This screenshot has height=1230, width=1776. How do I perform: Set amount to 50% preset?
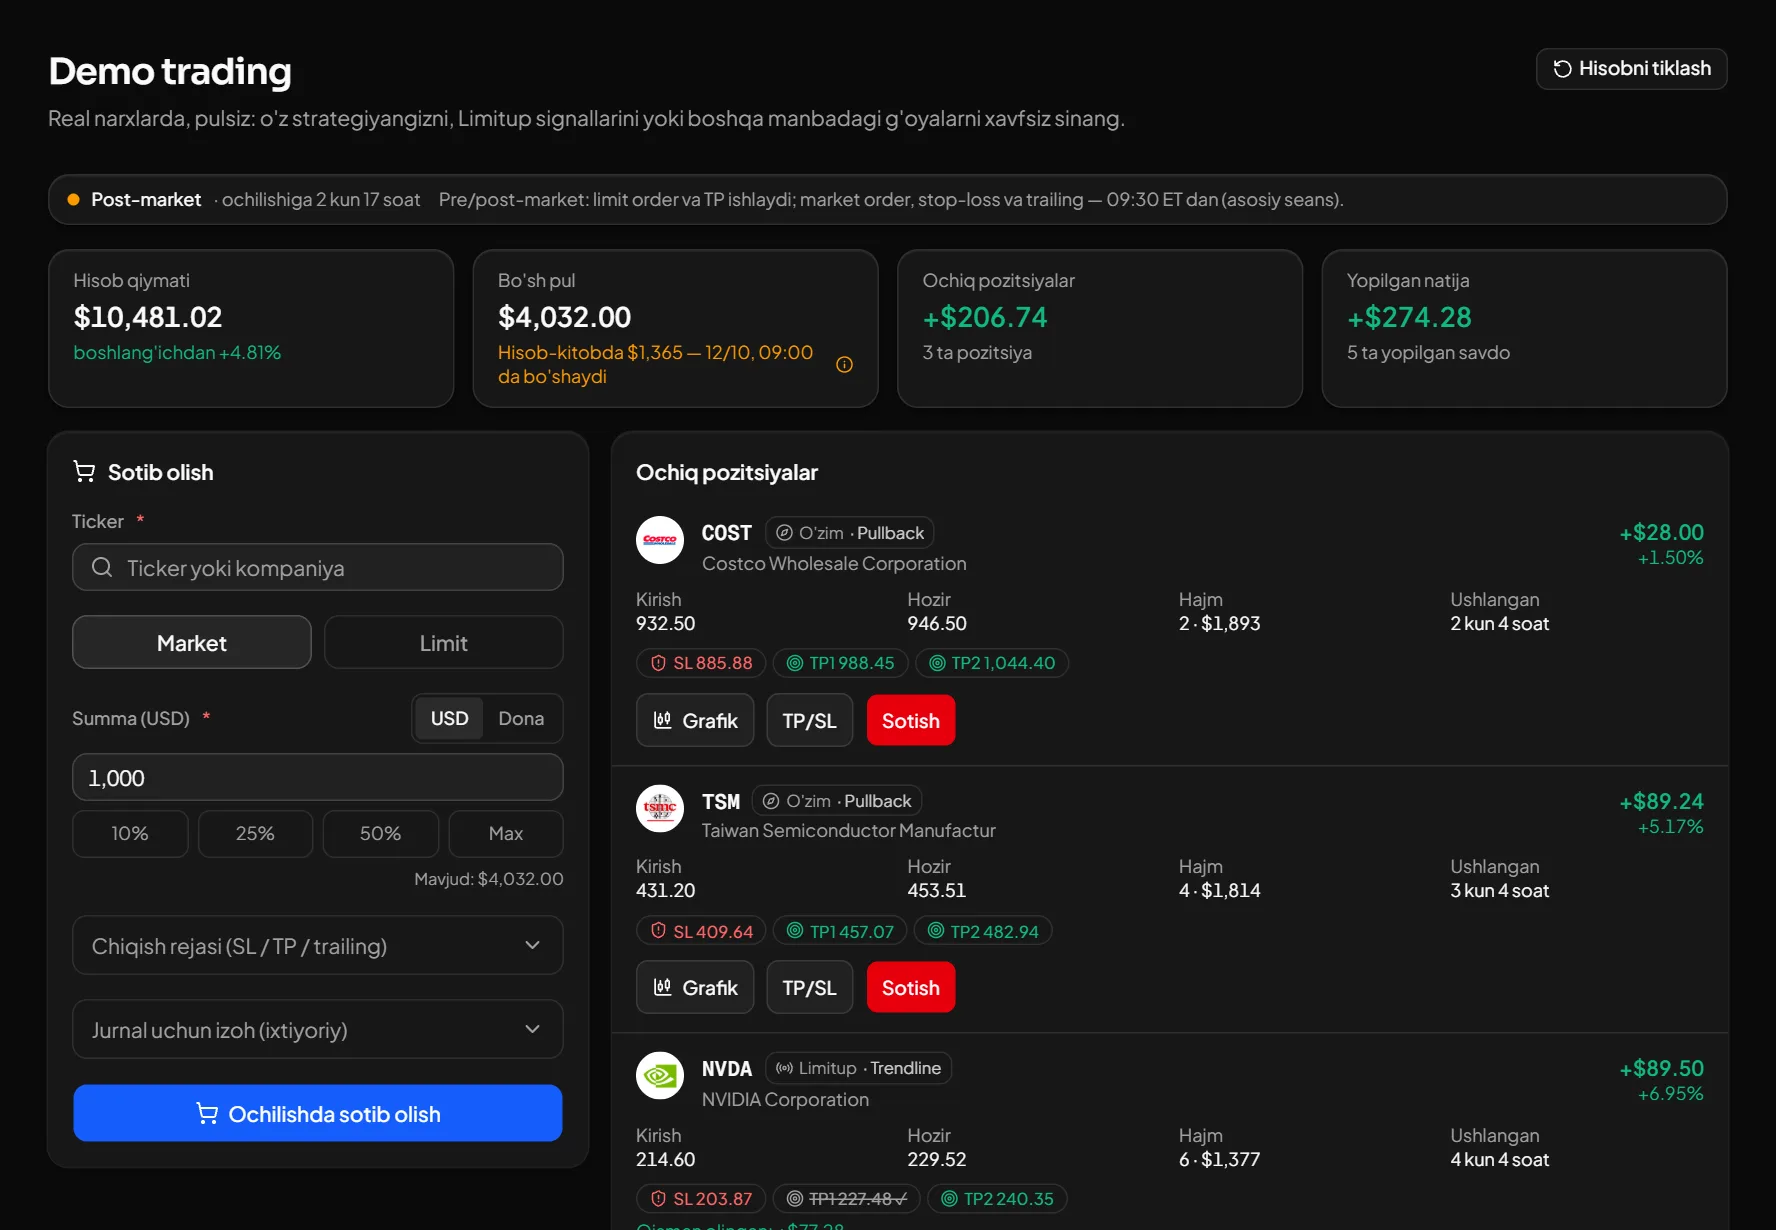[380, 833]
